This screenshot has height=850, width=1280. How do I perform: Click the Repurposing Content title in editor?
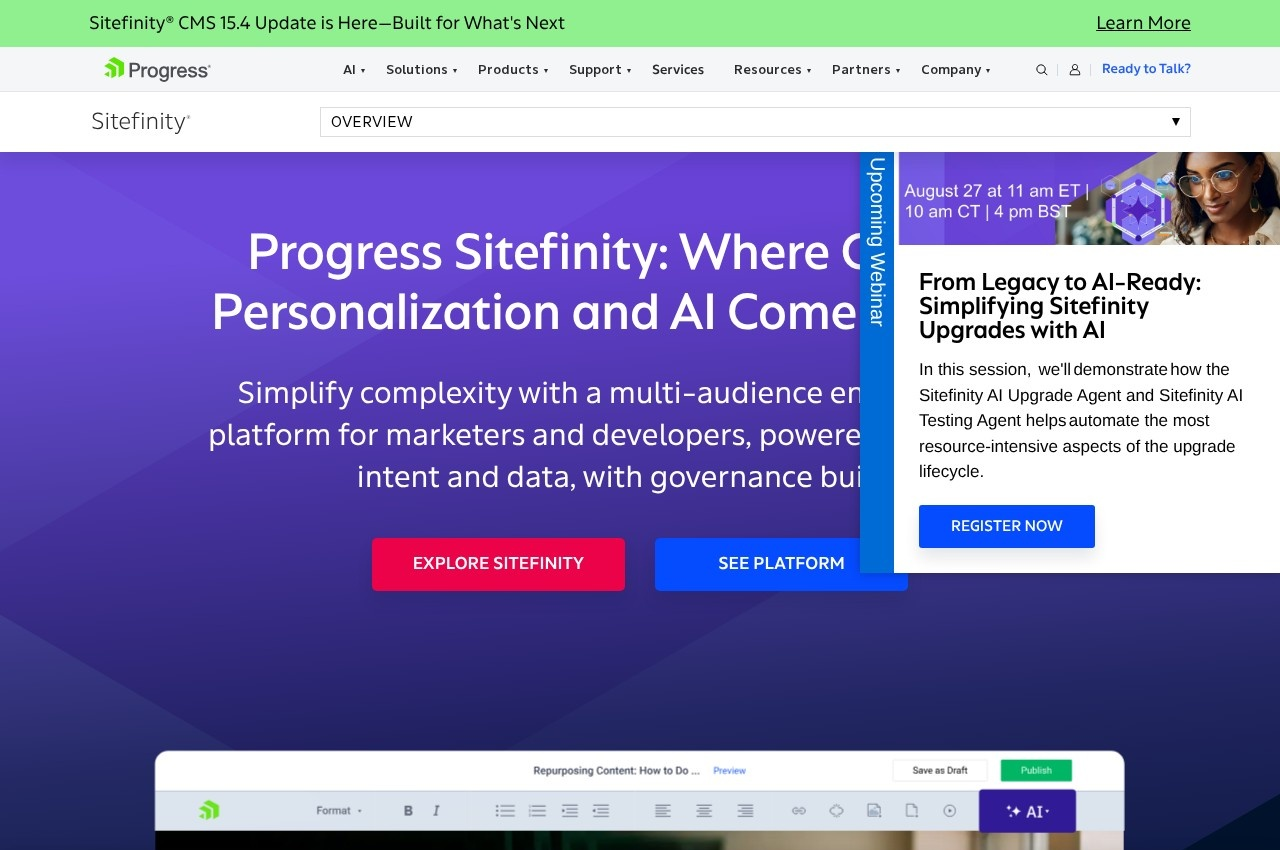coord(617,771)
